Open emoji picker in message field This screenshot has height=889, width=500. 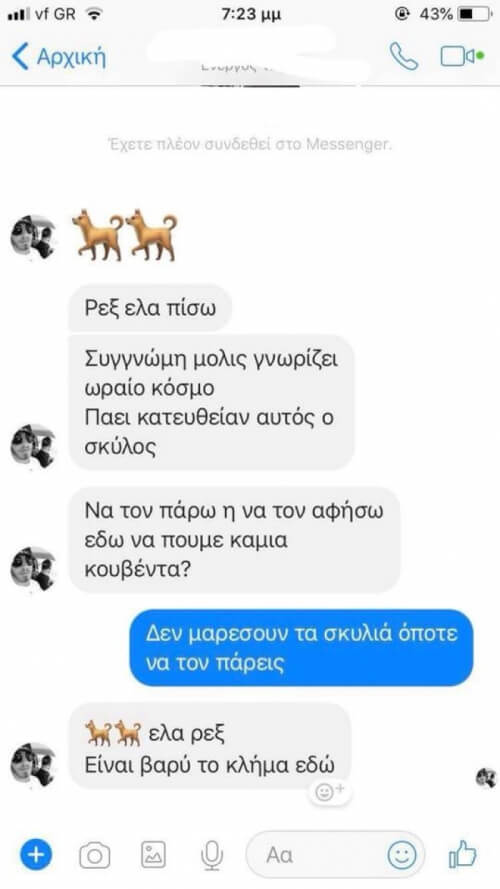(x=402, y=854)
